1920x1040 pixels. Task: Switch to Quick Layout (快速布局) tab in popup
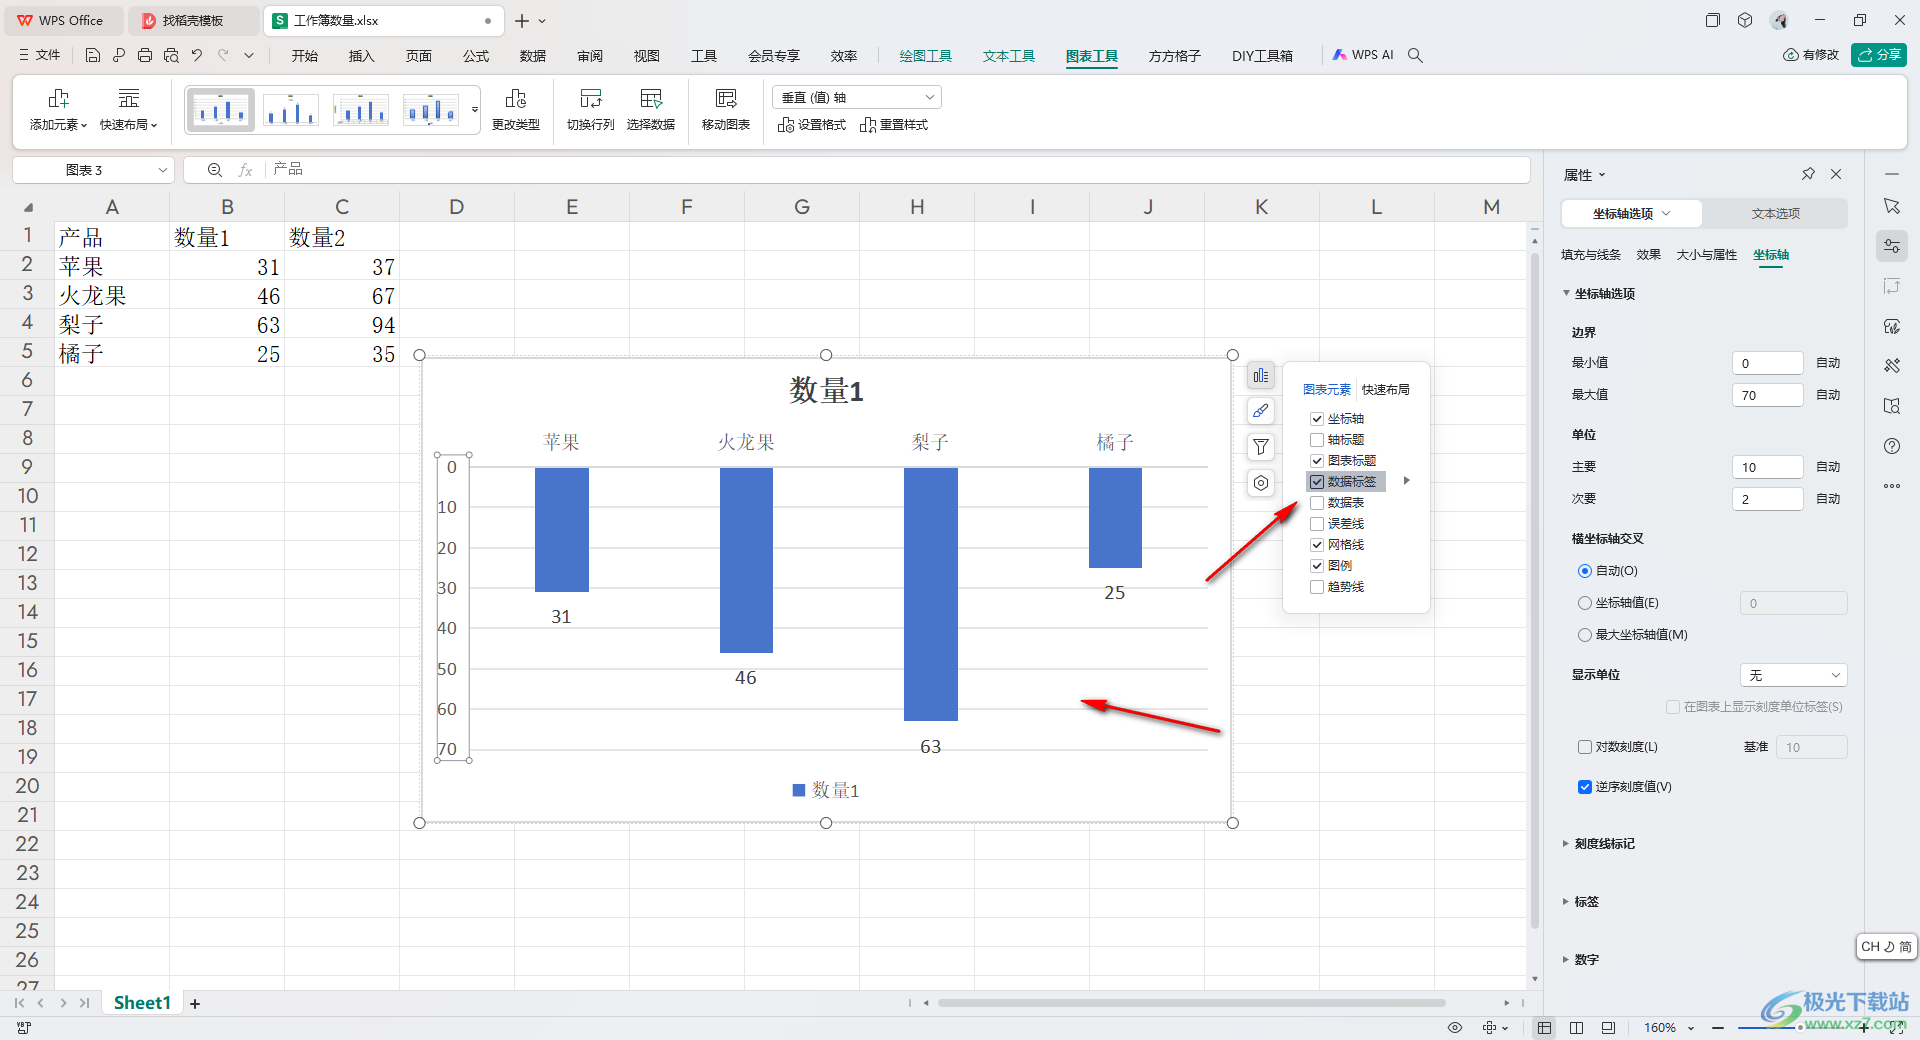(1386, 390)
